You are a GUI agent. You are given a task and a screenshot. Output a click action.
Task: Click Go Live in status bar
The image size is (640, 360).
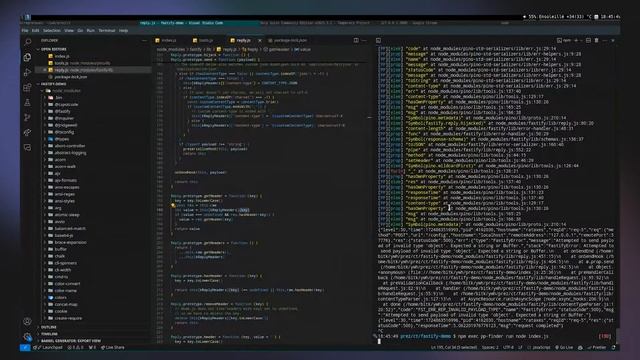pos(564,348)
